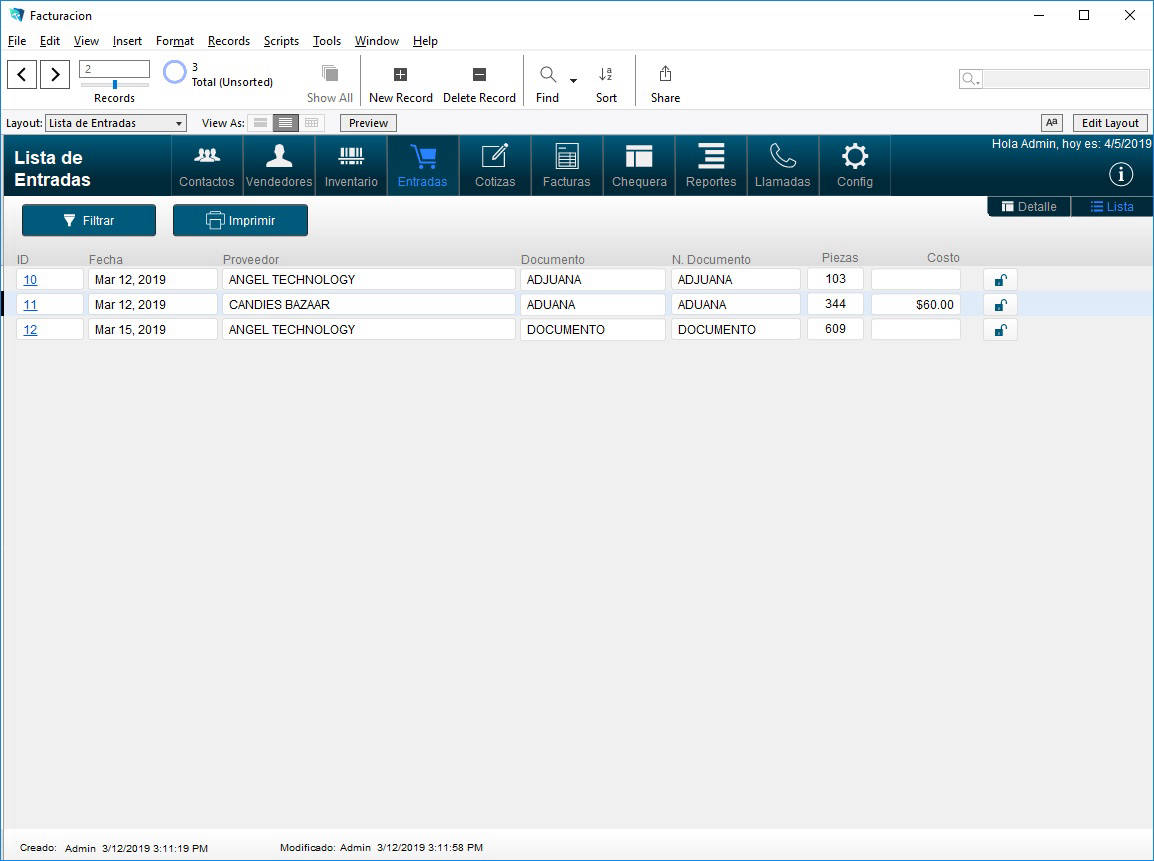Open the Contactos section

pyautogui.click(x=207, y=166)
